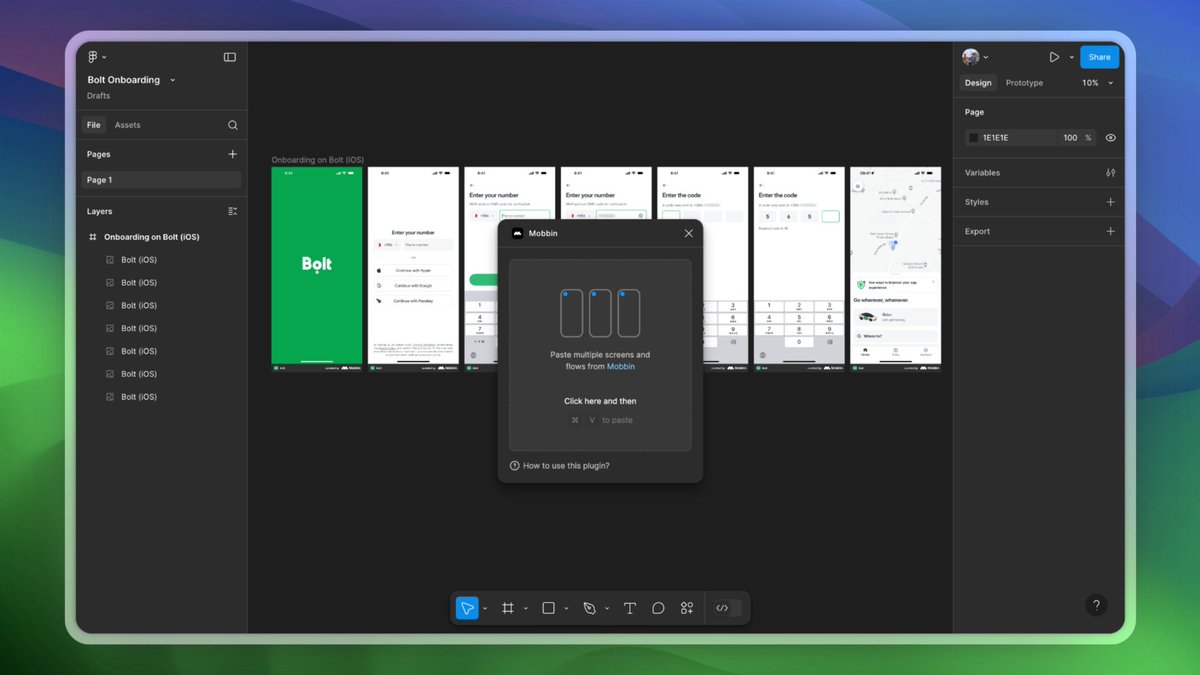Edit the page opacity 100 field

(x=1070, y=138)
